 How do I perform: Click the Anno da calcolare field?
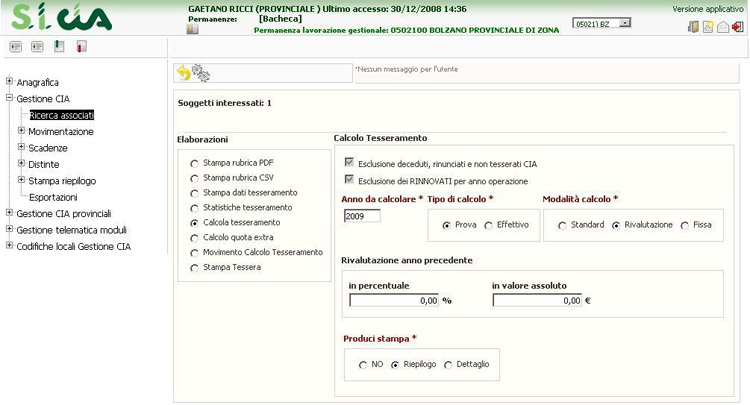pyautogui.click(x=362, y=216)
